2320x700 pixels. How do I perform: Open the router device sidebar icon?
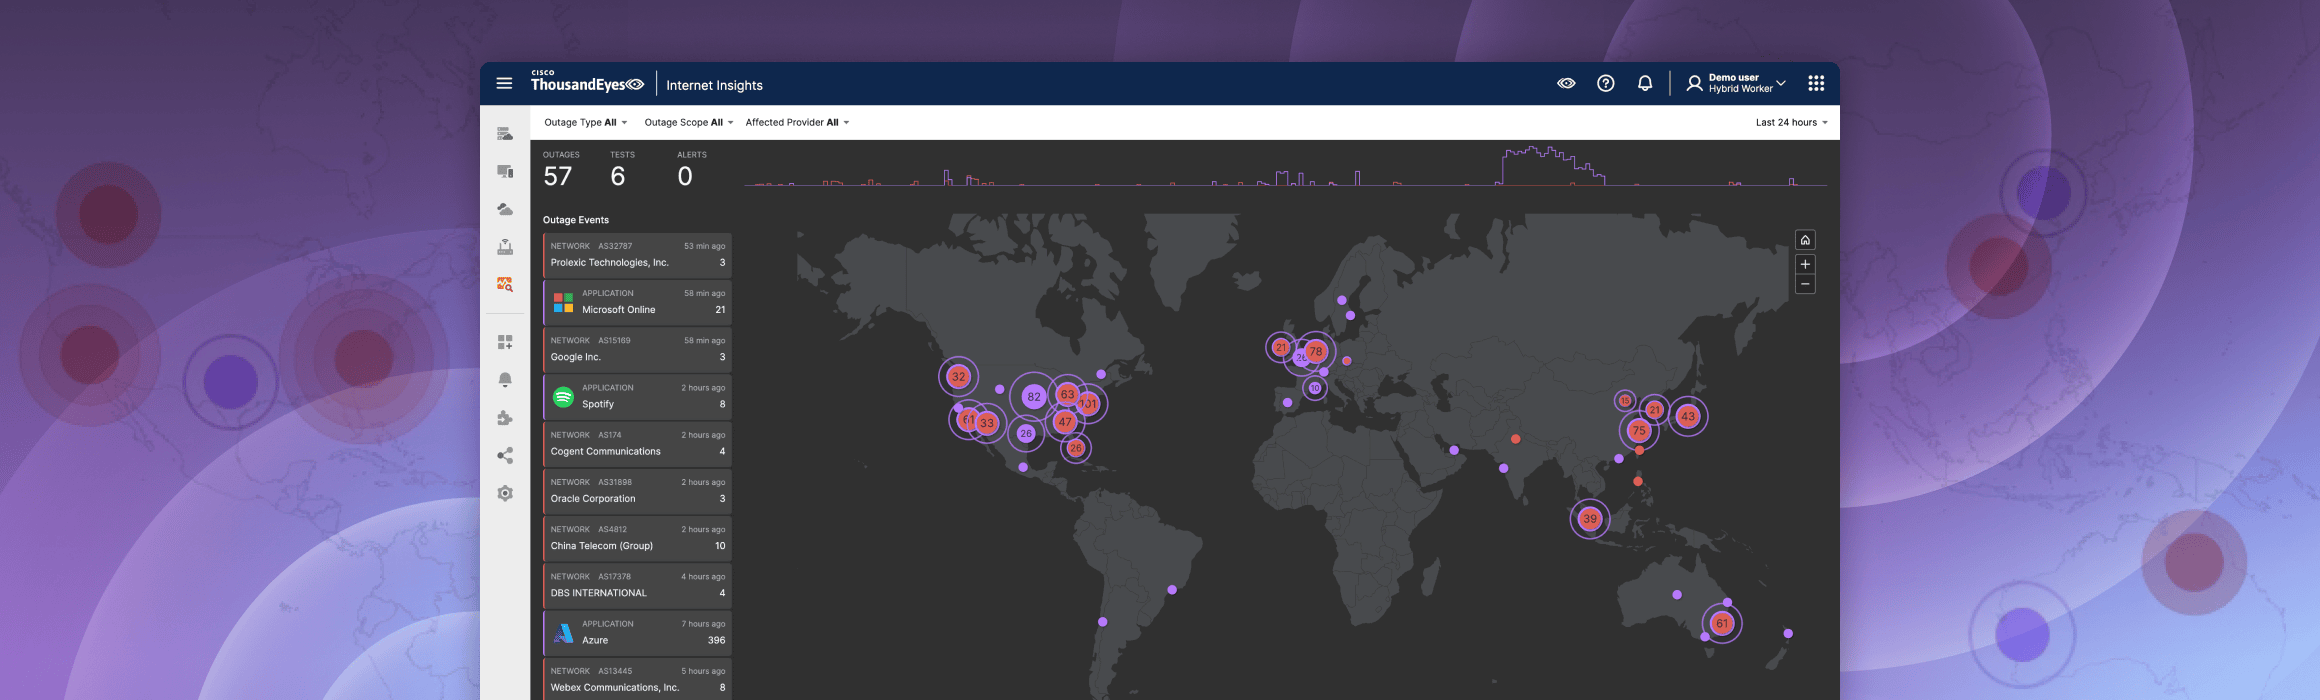tap(505, 247)
